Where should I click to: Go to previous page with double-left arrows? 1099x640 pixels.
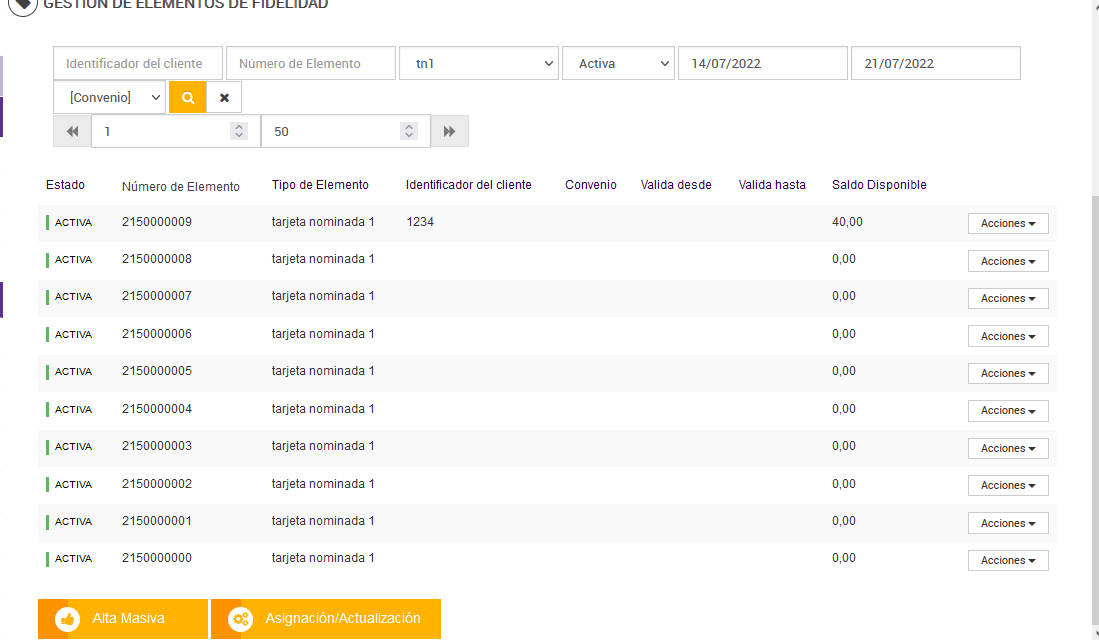coord(72,131)
